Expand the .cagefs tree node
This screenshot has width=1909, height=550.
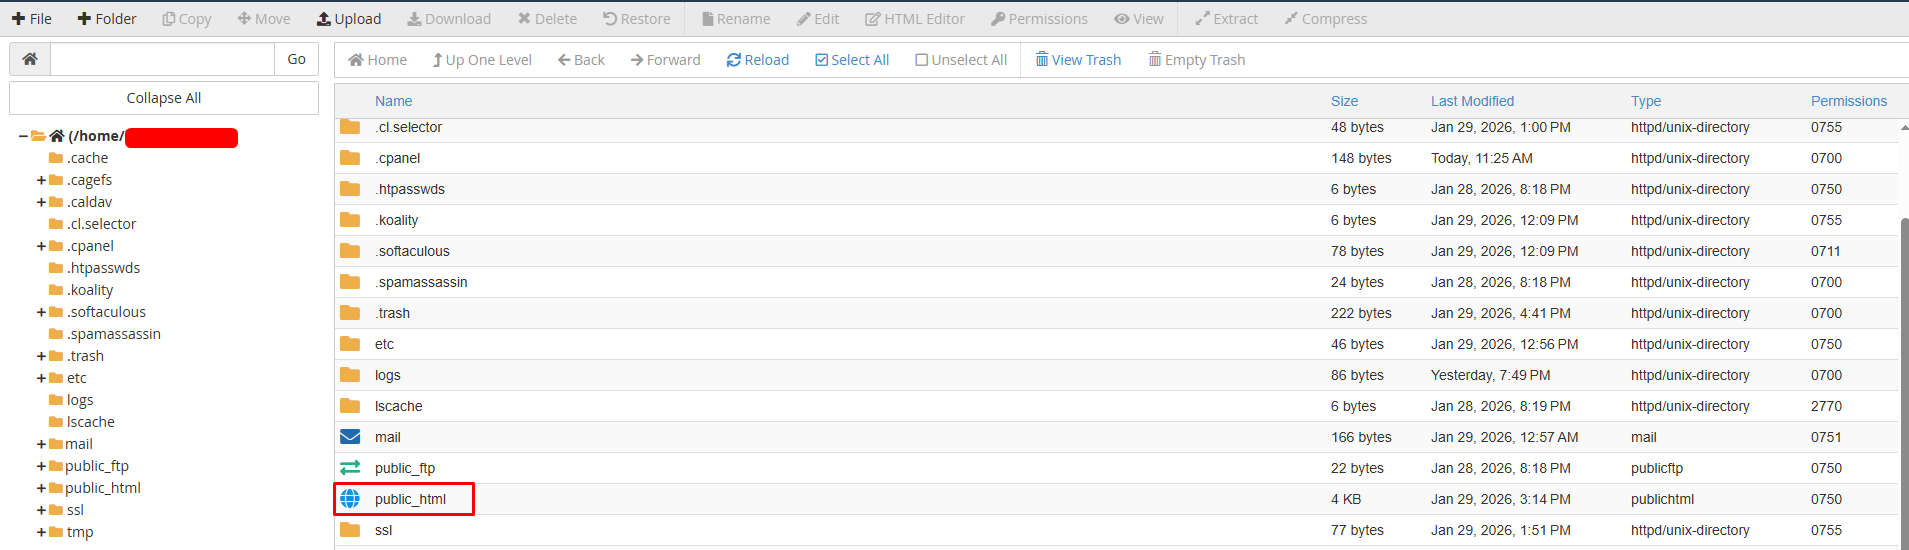tap(41, 181)
